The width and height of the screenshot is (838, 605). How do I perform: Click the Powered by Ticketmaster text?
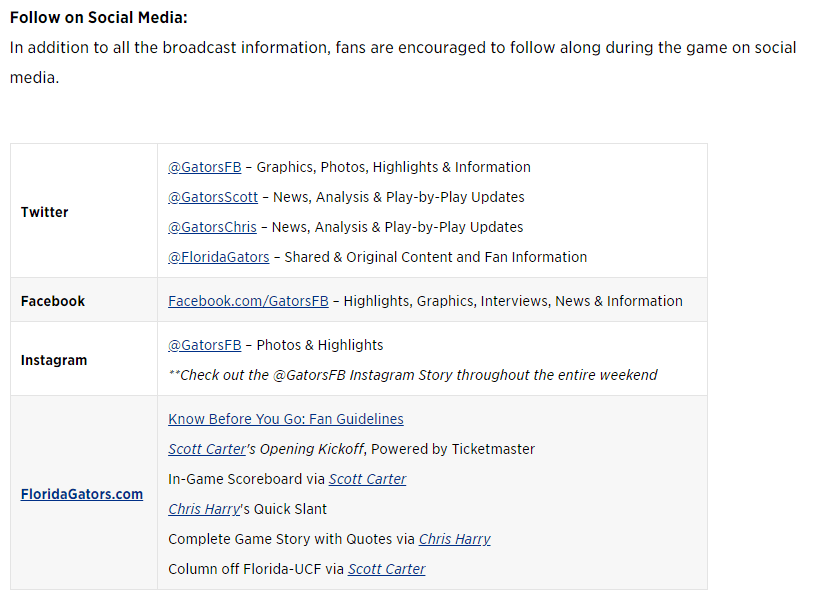[x=453, y=449]
